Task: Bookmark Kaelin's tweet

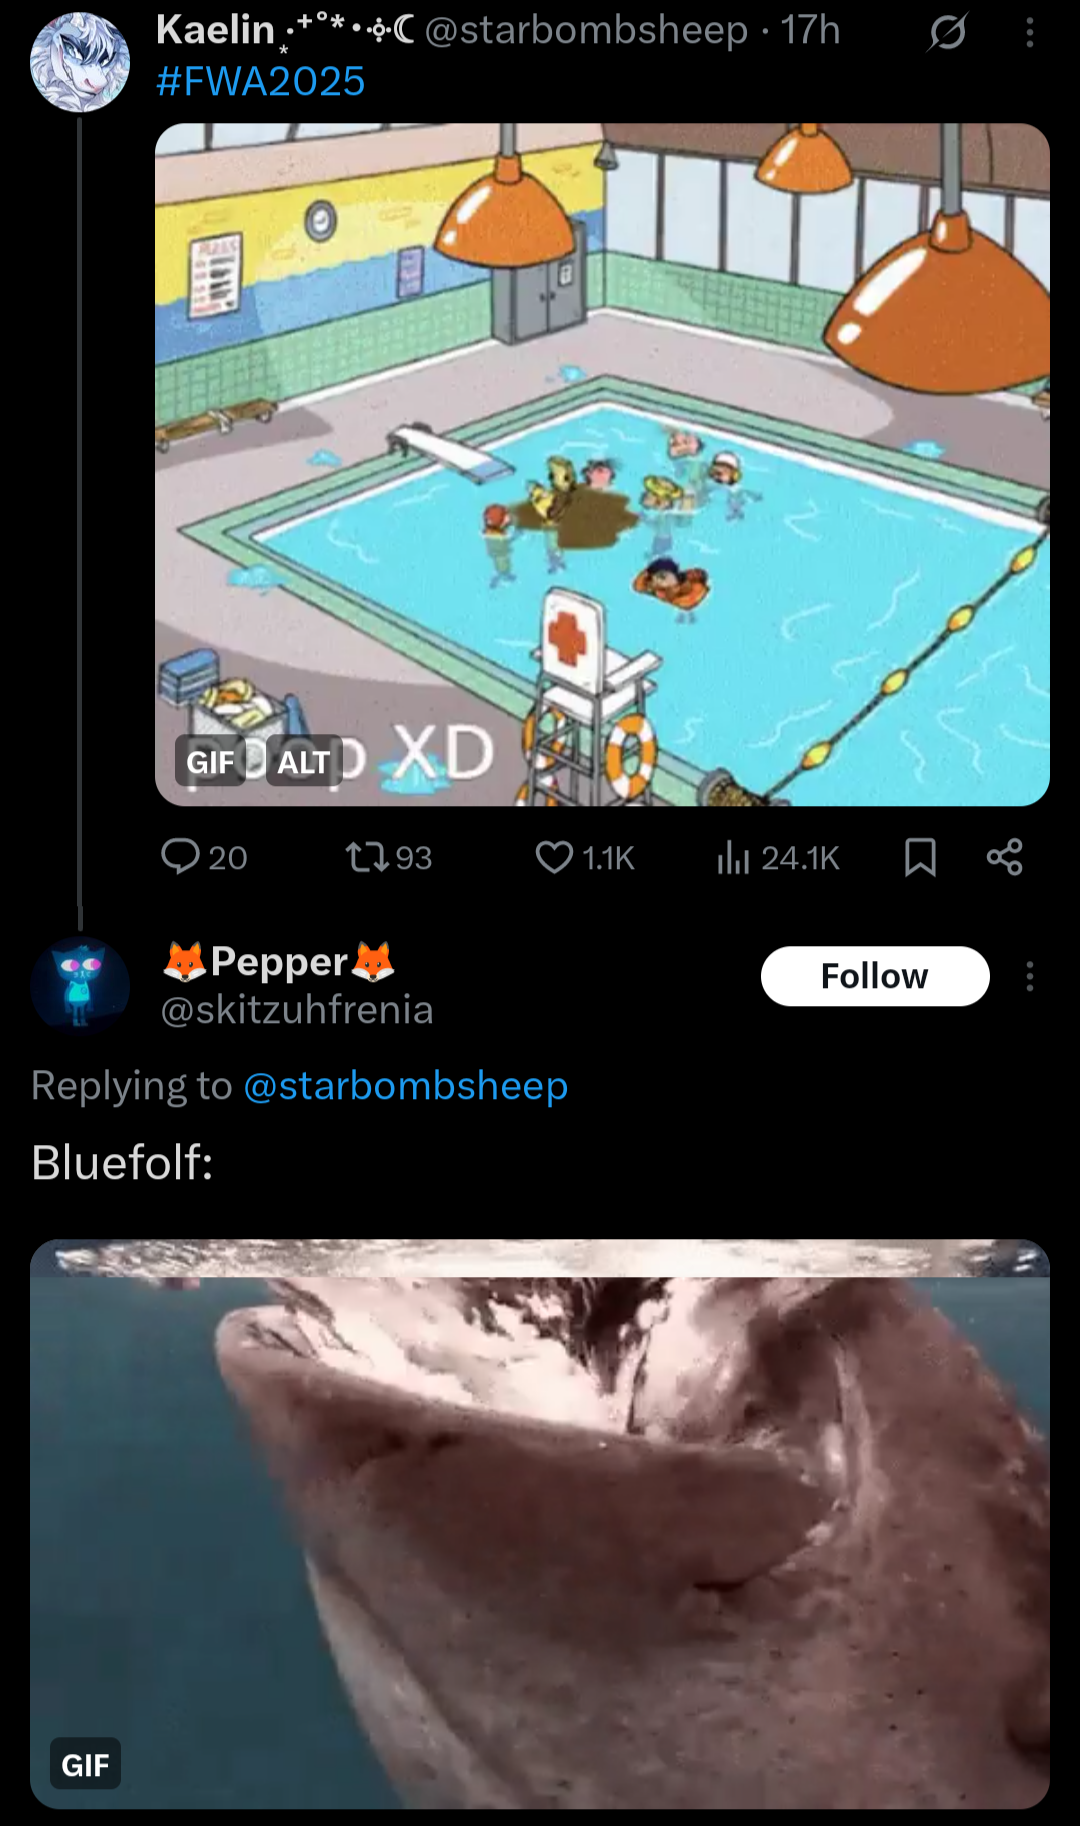Action: coord(920,857)
